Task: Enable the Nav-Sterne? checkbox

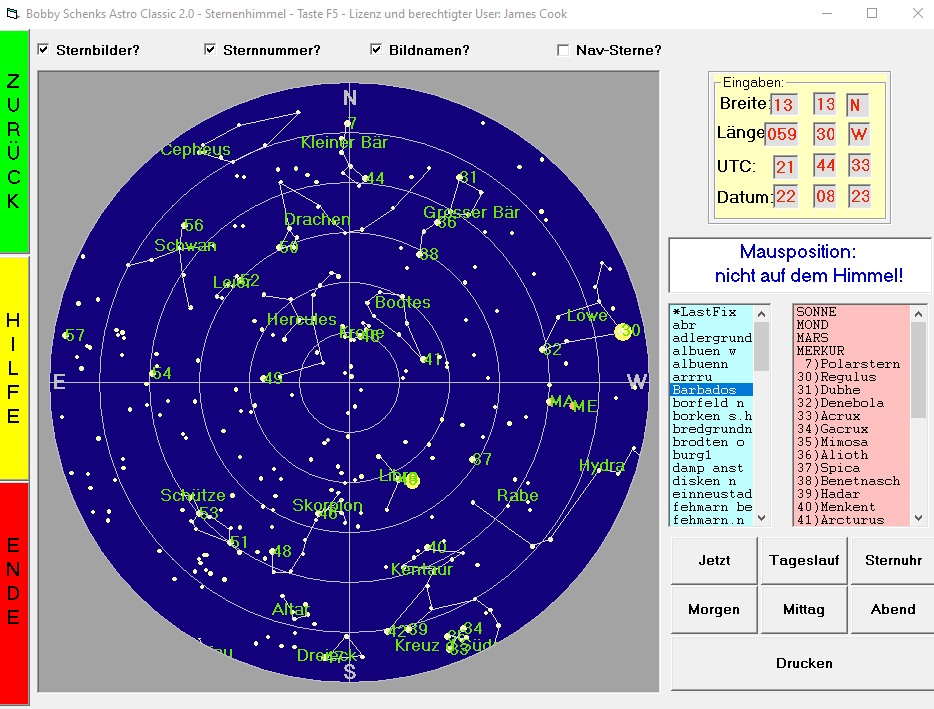Action: tap(563, 50)
